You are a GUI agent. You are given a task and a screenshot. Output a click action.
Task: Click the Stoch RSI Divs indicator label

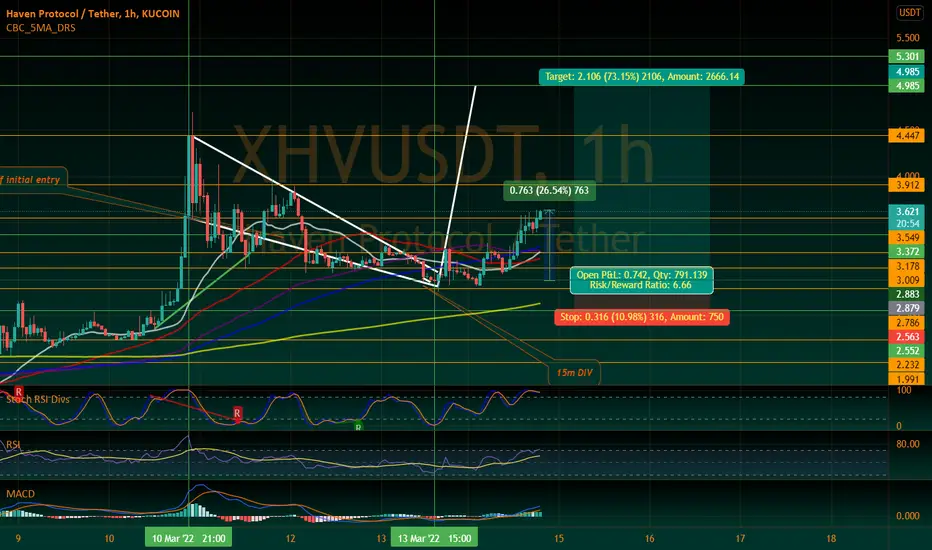tap(38, 399)
